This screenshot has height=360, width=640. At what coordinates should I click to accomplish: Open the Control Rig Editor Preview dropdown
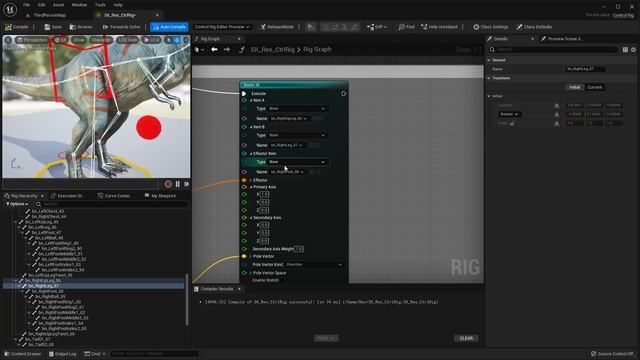[x=222, y=27]
